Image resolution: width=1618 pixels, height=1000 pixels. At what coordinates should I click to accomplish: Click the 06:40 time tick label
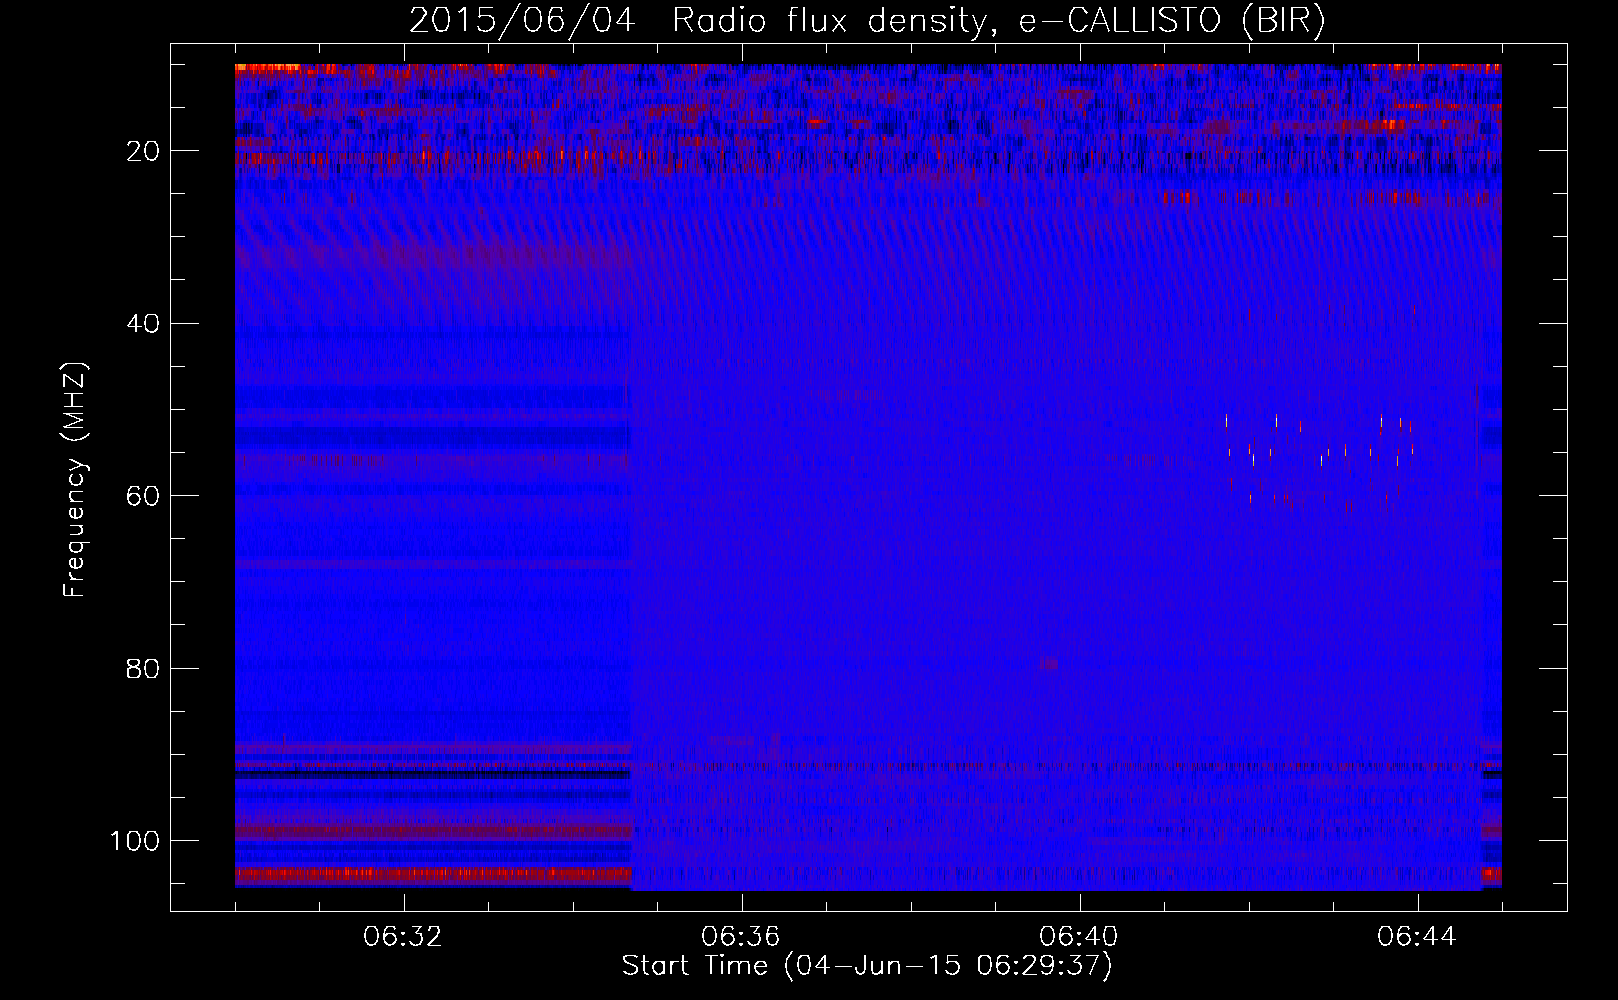pyautogui.click(x=1079, y=937)
